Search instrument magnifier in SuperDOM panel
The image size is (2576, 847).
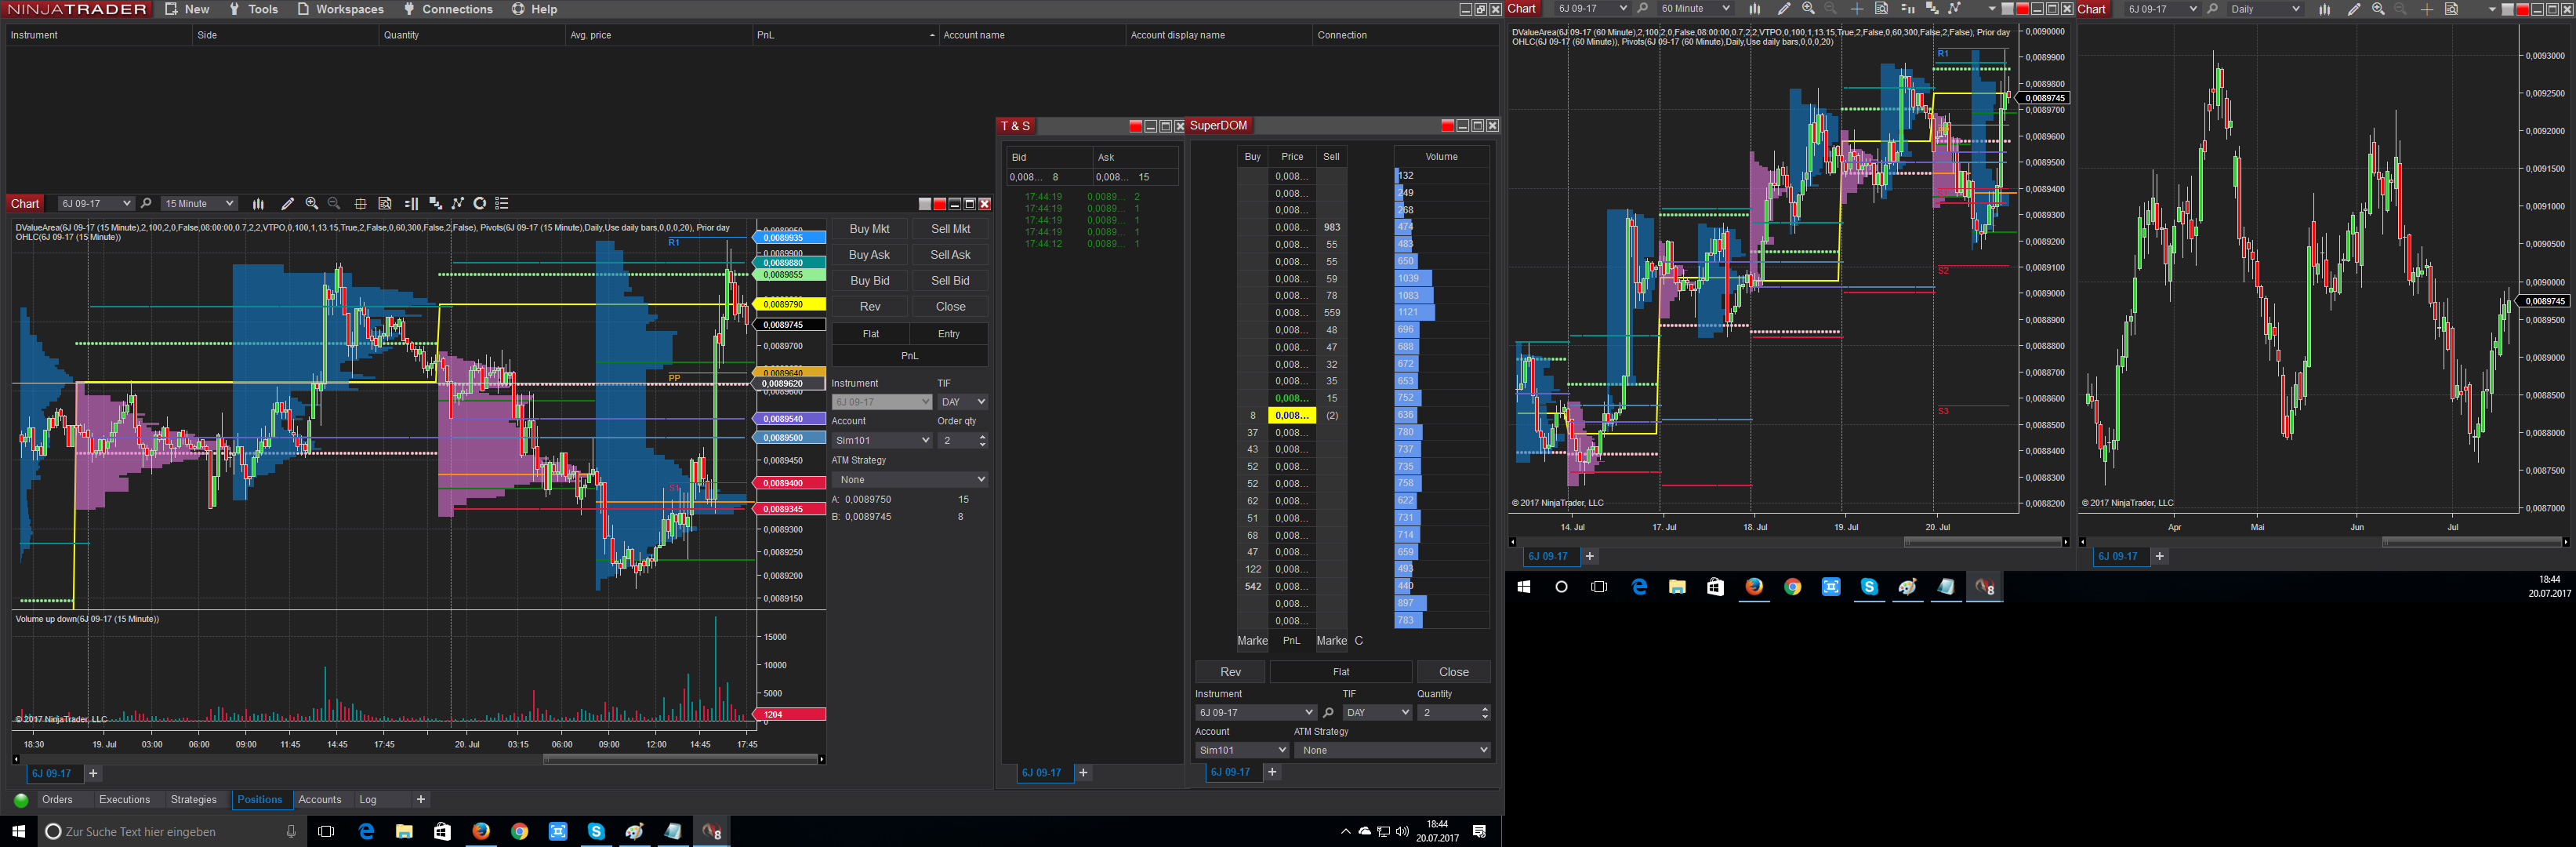coord(1328,713)
